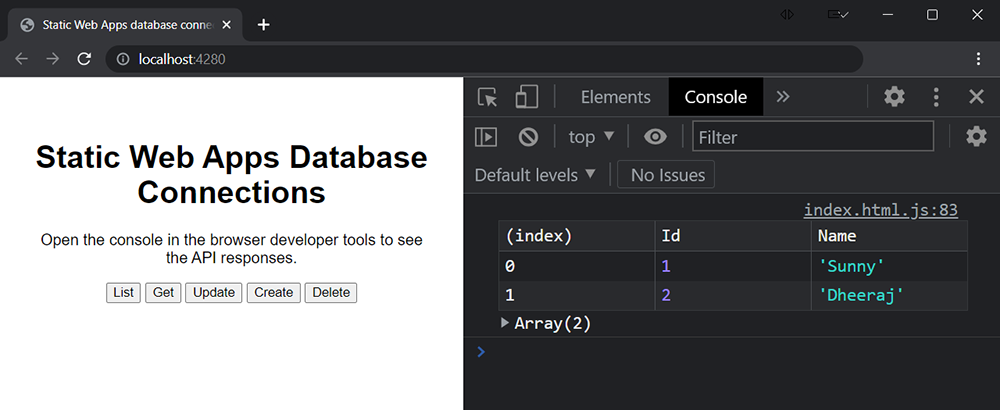Open Chrome three-dot browser menu

click(978, 59)
